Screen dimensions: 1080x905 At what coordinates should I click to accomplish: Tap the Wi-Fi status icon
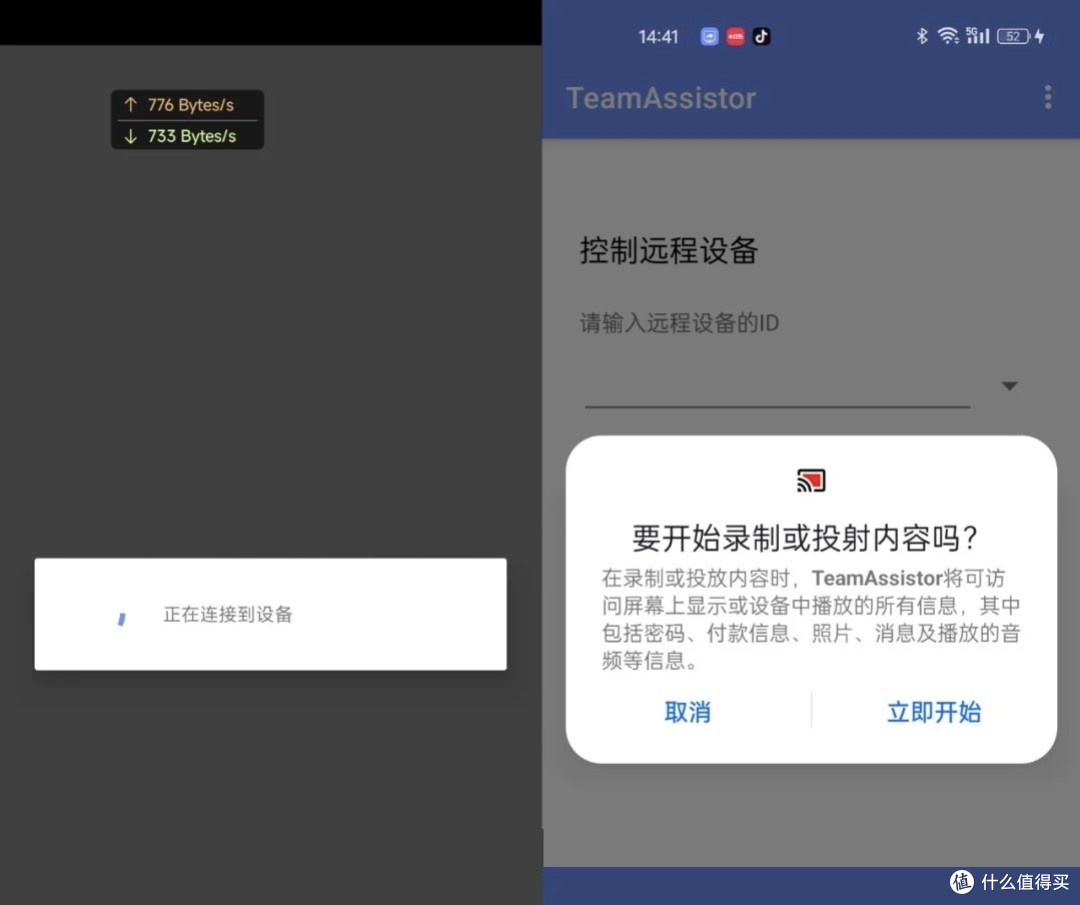click(948, 36)
